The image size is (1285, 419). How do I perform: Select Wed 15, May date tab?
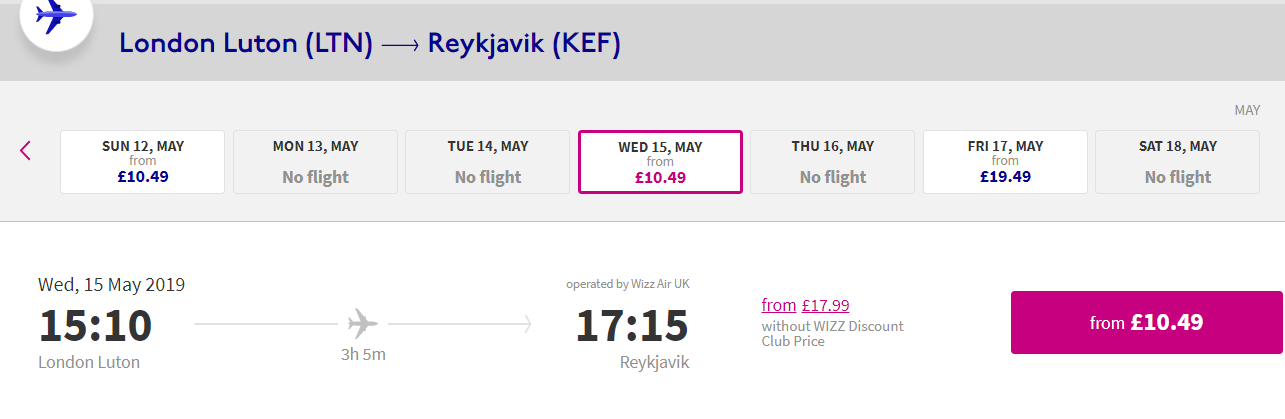[x=660, y=162]
